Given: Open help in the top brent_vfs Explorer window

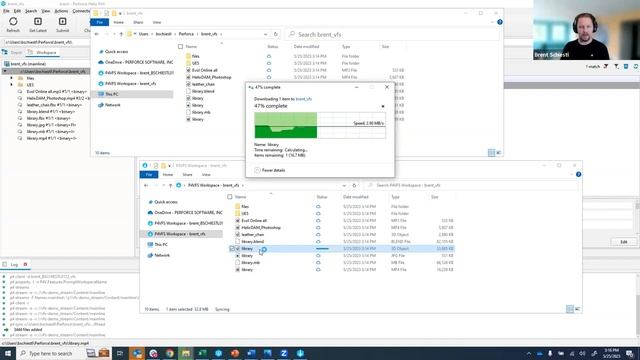Looking at the screenshot, I should (500, 22).
